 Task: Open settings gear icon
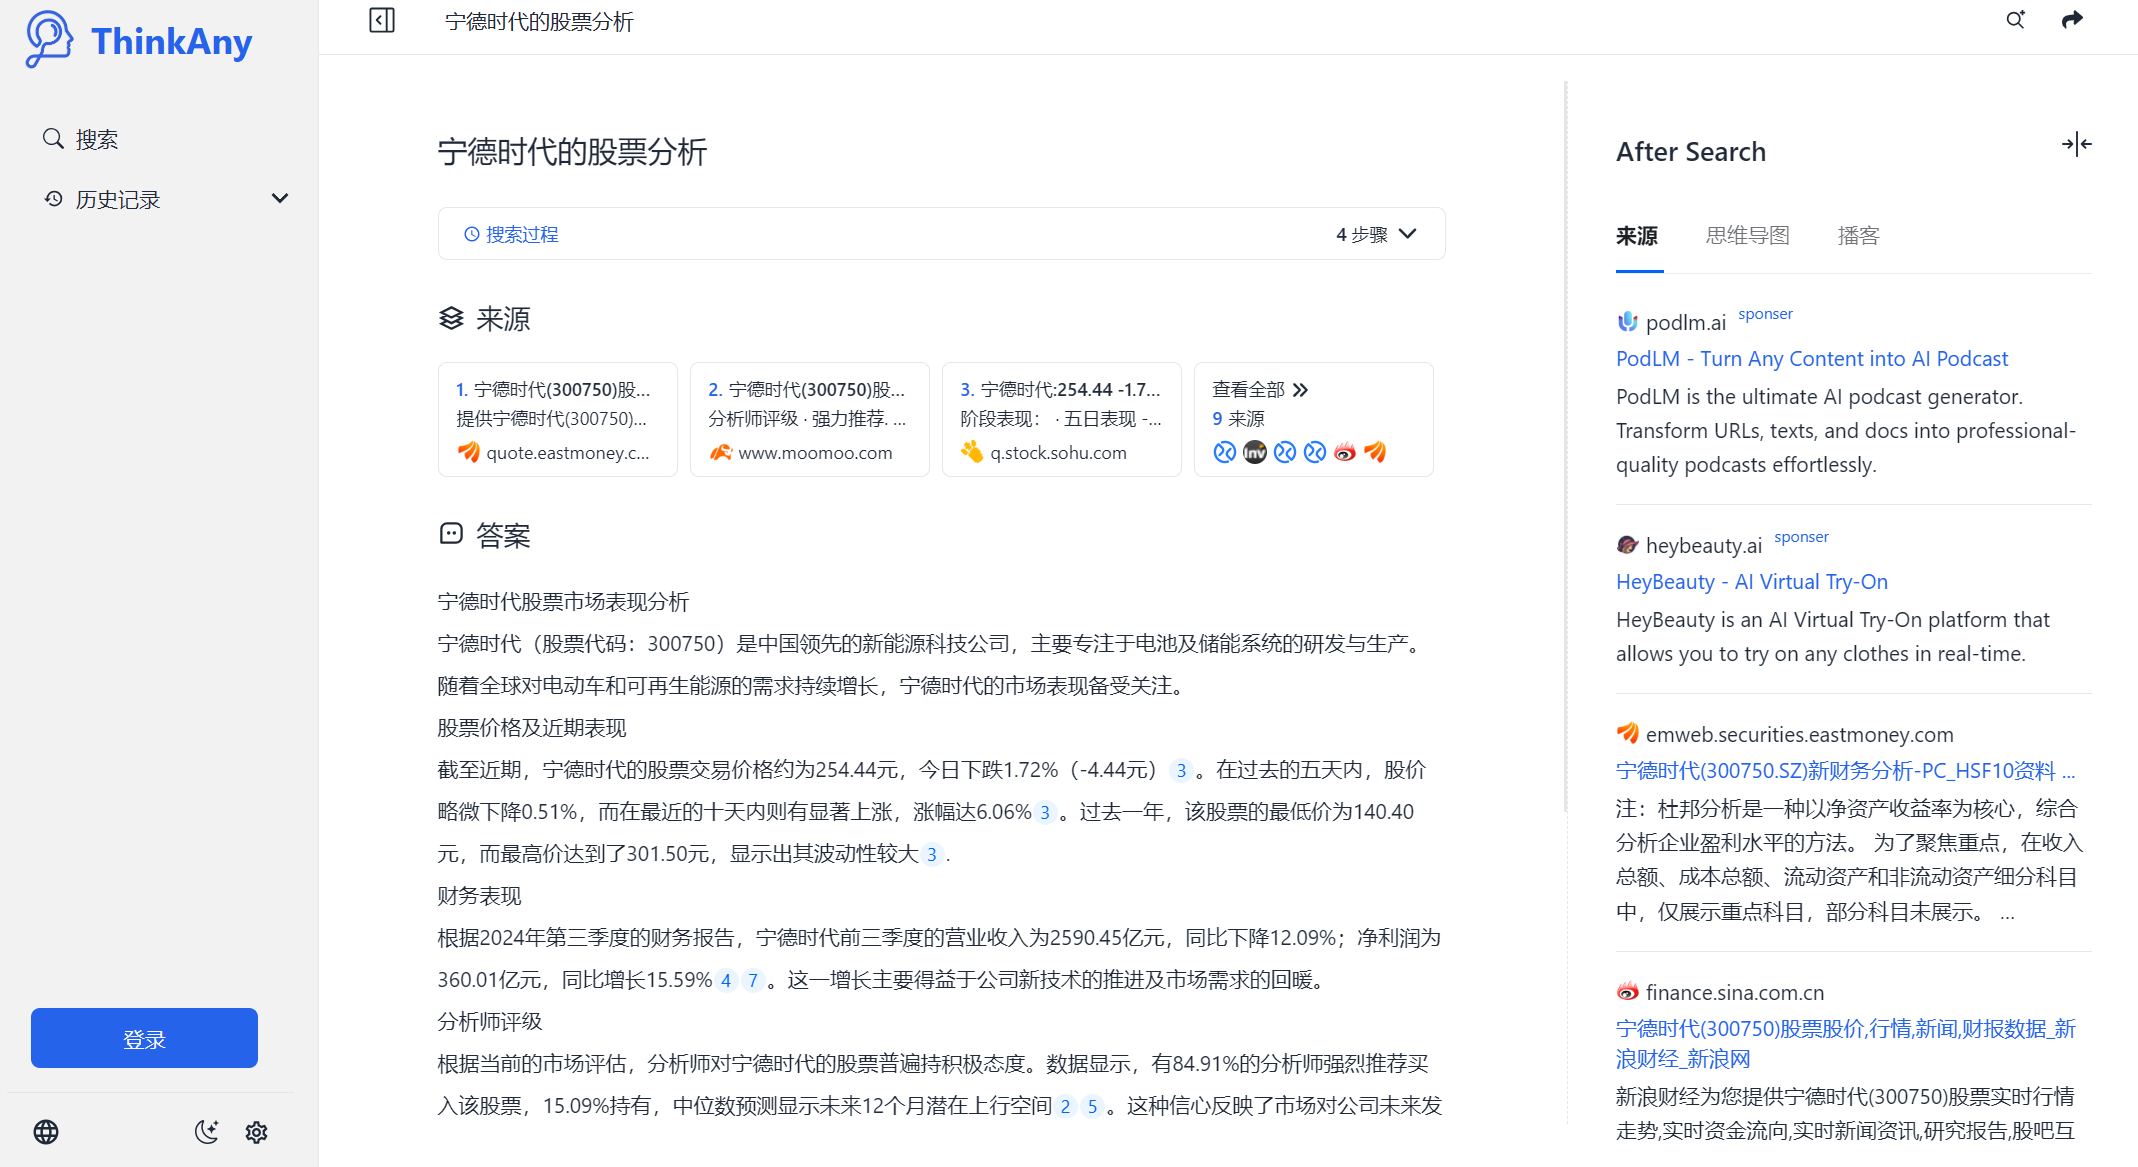point(256,1132)
